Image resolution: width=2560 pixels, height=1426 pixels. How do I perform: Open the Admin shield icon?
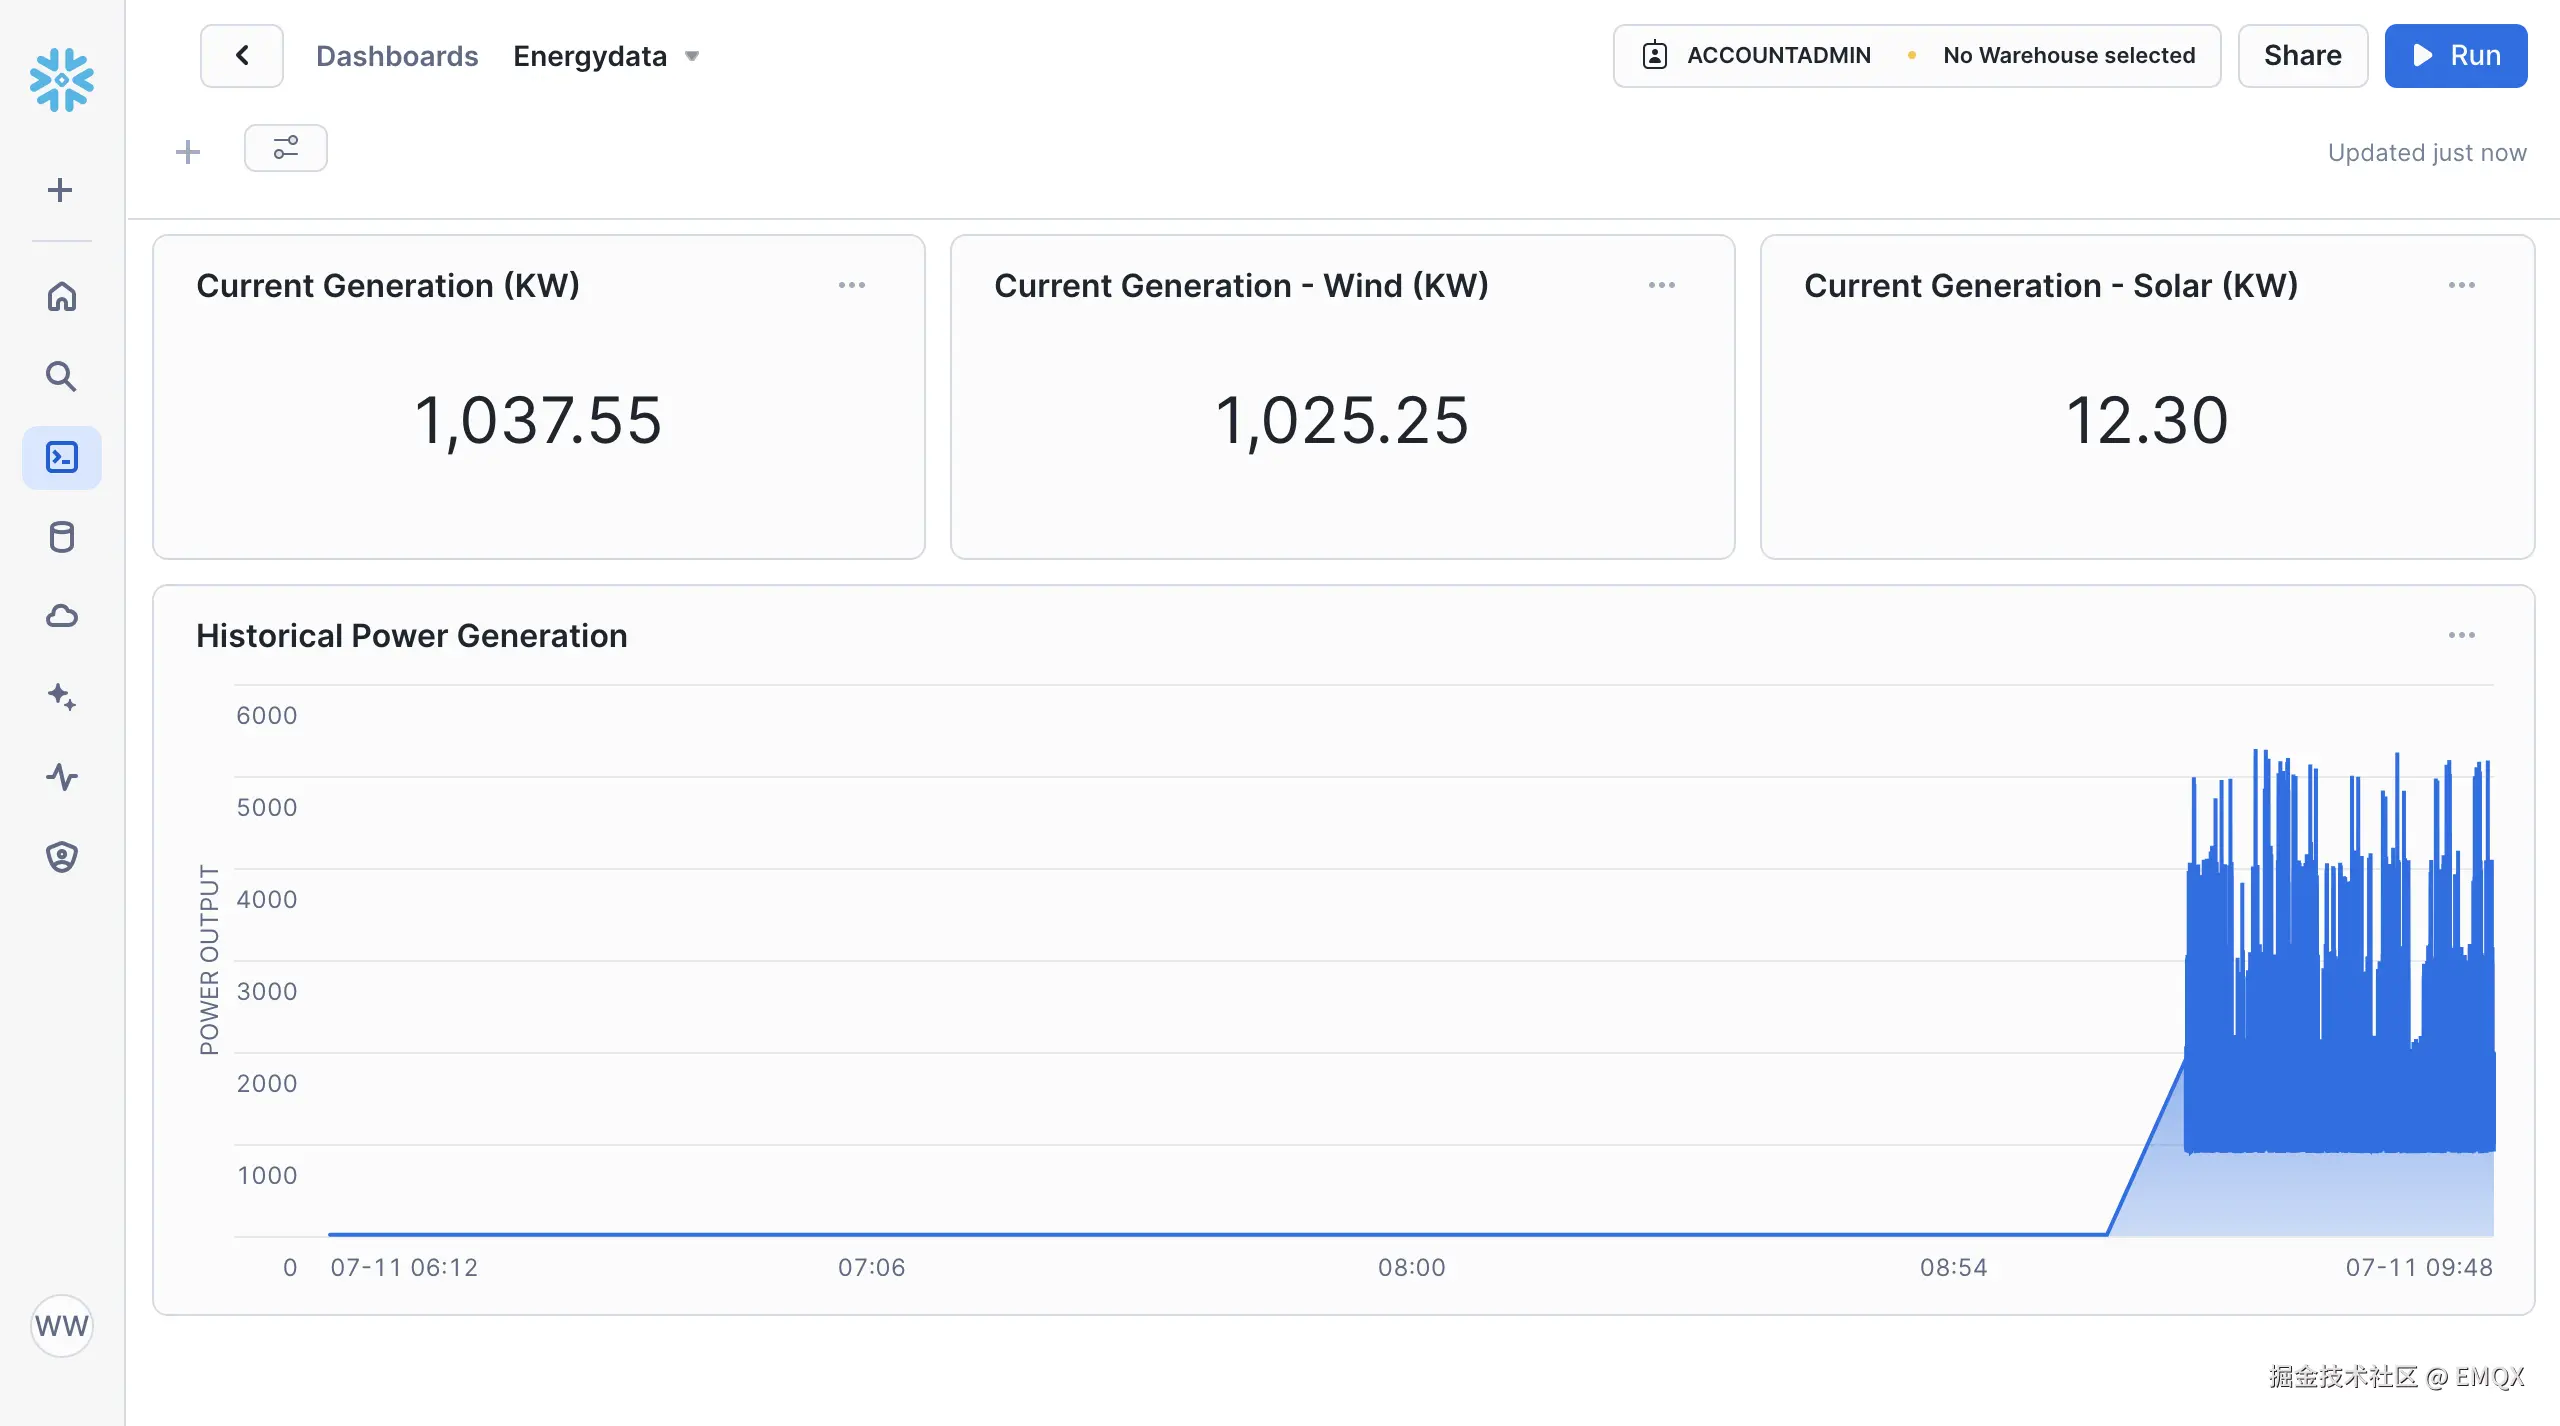[x=62, y=857]
